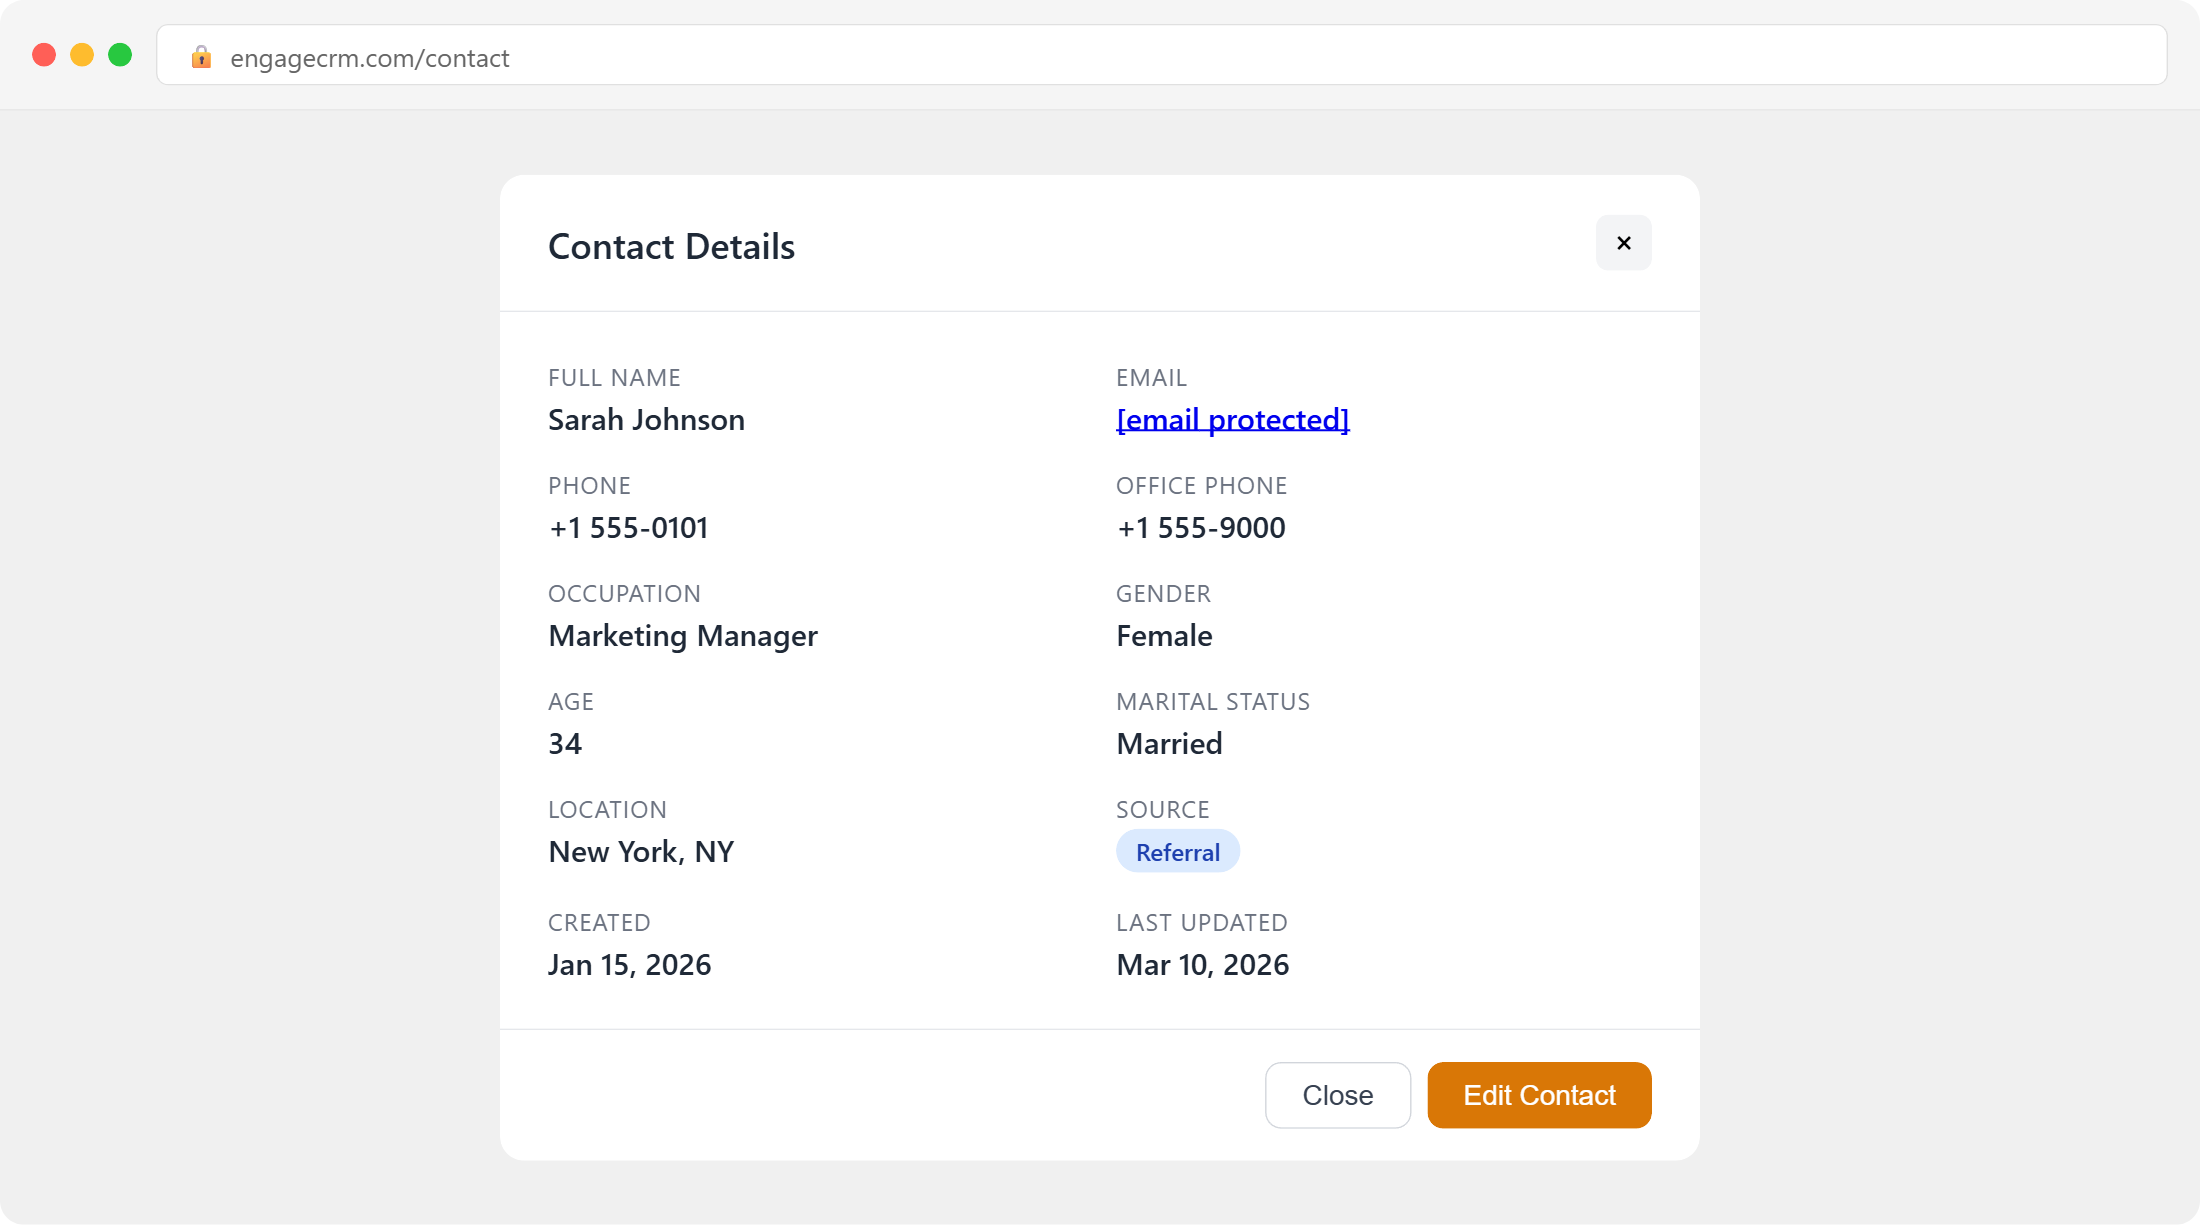Select the office phone +1 555-9000
Image resolution: width=2200 pixels, height=1226 pixels.
click(1200, 528)
